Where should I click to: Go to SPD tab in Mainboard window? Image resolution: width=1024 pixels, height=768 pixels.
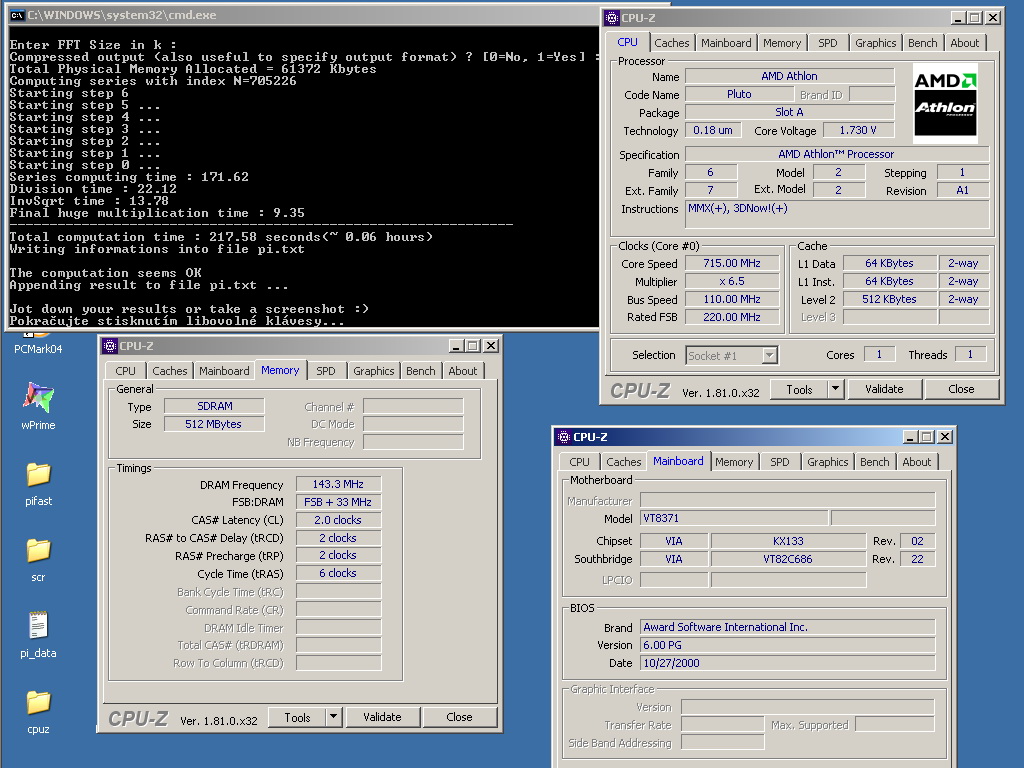coord(780,462)
